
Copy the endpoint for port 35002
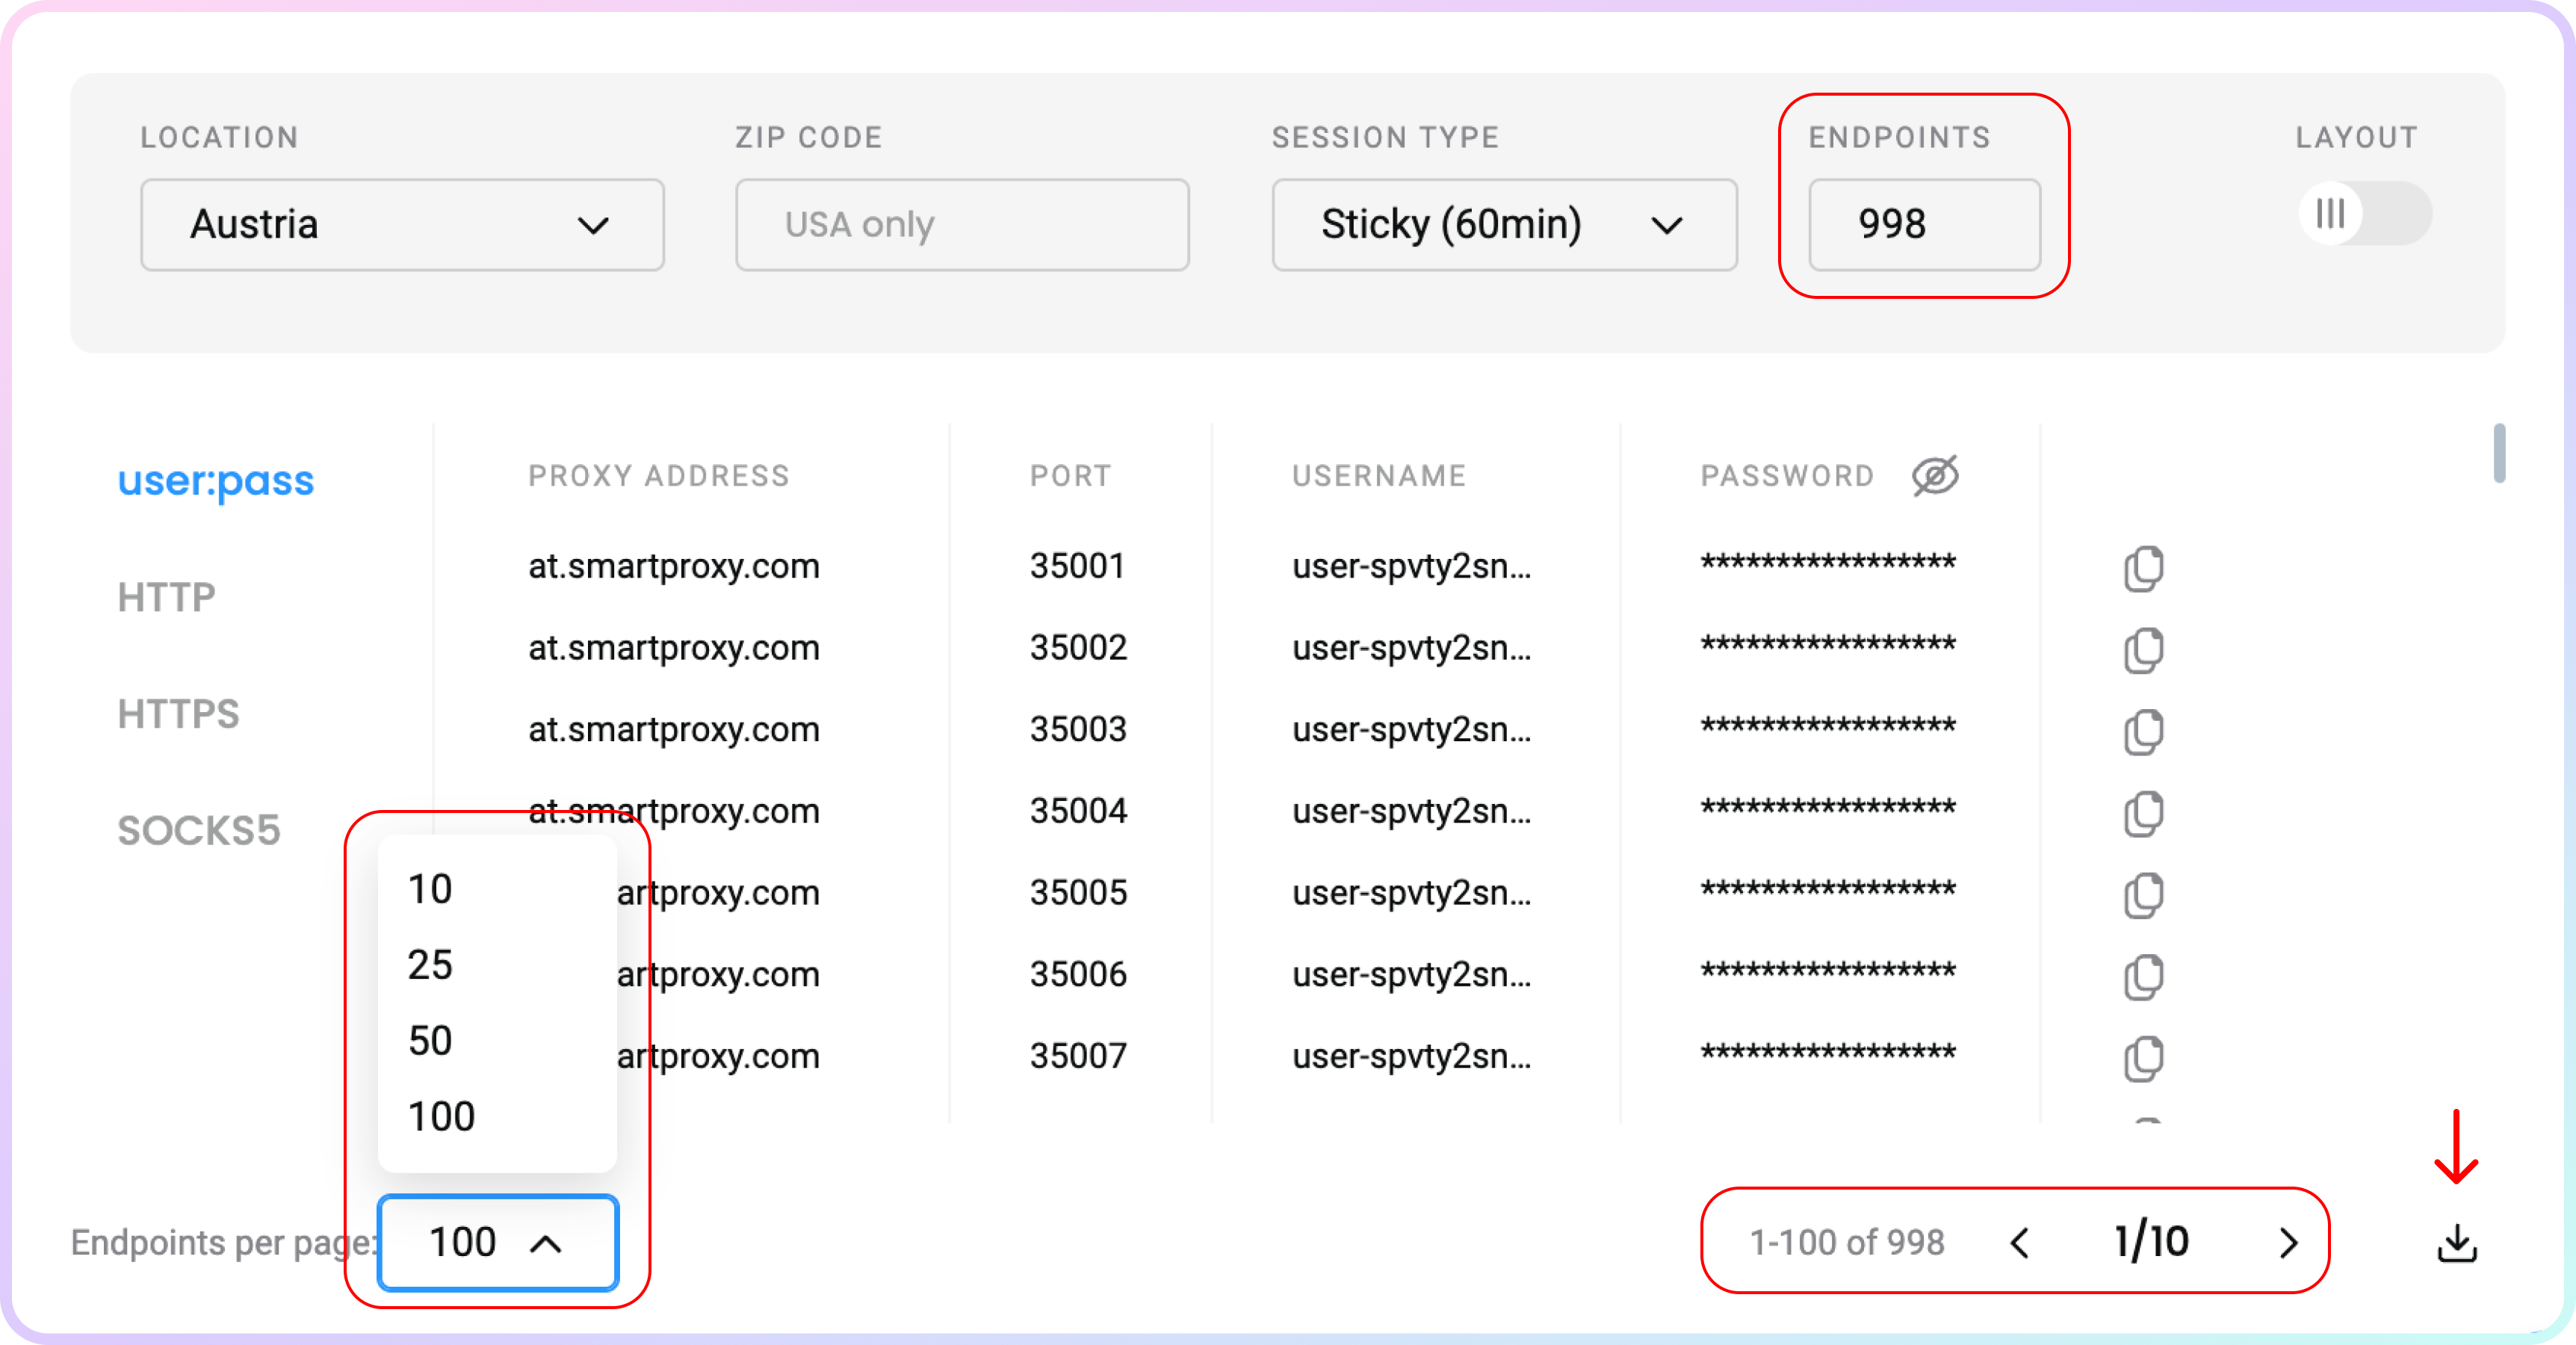tap(2143, 650)
